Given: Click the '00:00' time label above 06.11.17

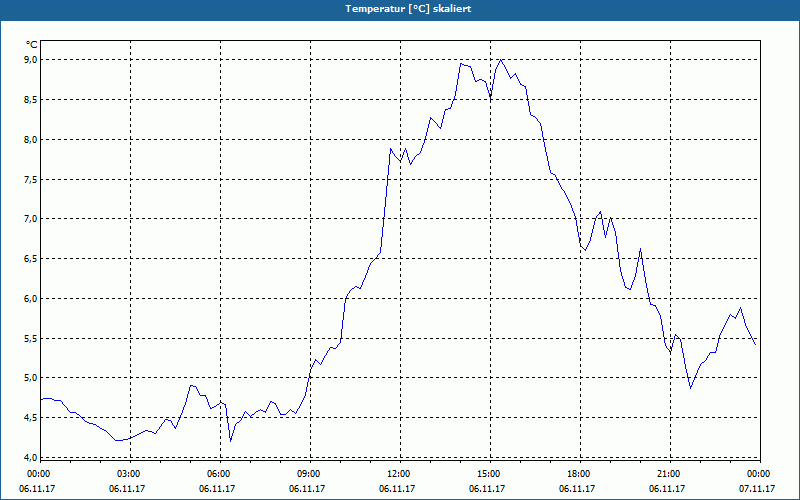Looking at the screenshot, I should [38, 474].
